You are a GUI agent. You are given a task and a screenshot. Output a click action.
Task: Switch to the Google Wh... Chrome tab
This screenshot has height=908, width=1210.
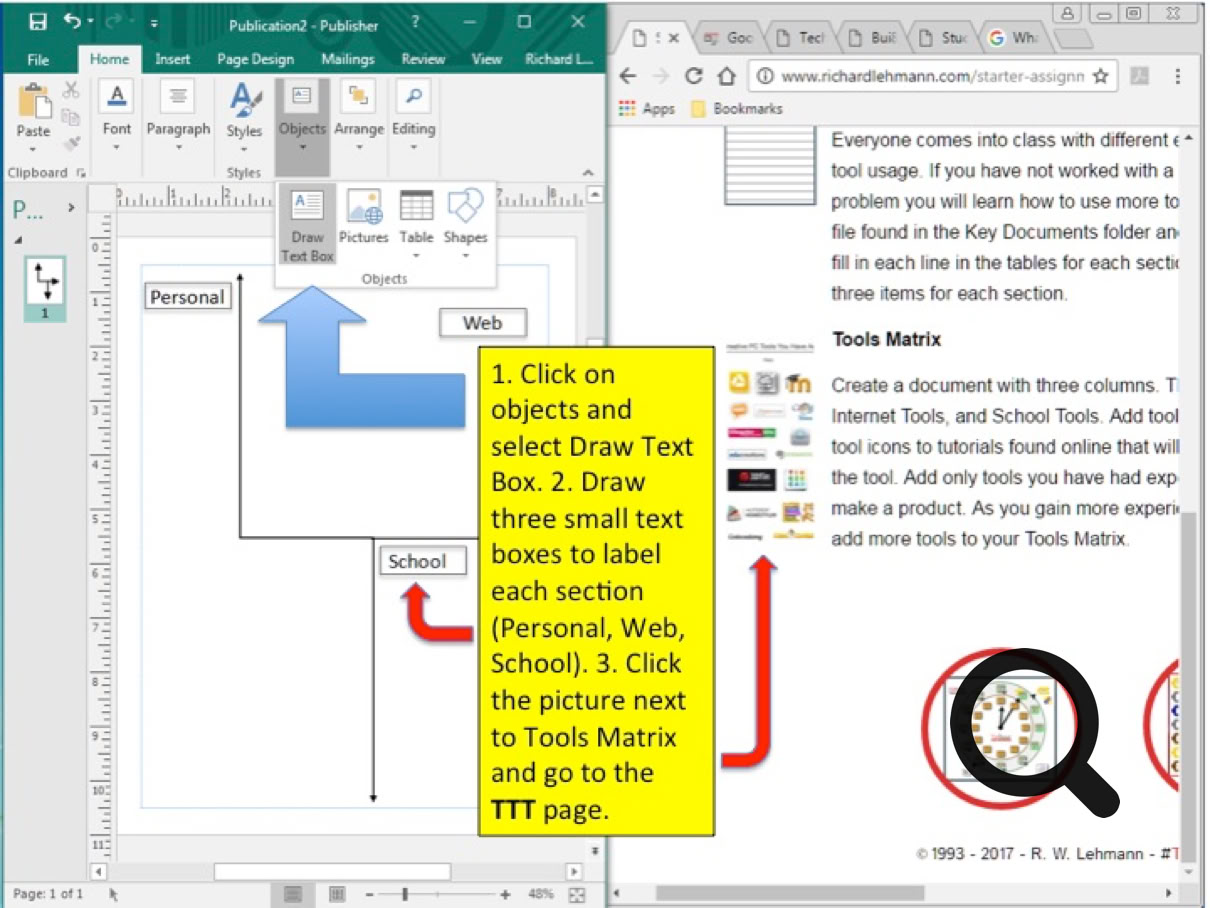1015,37
